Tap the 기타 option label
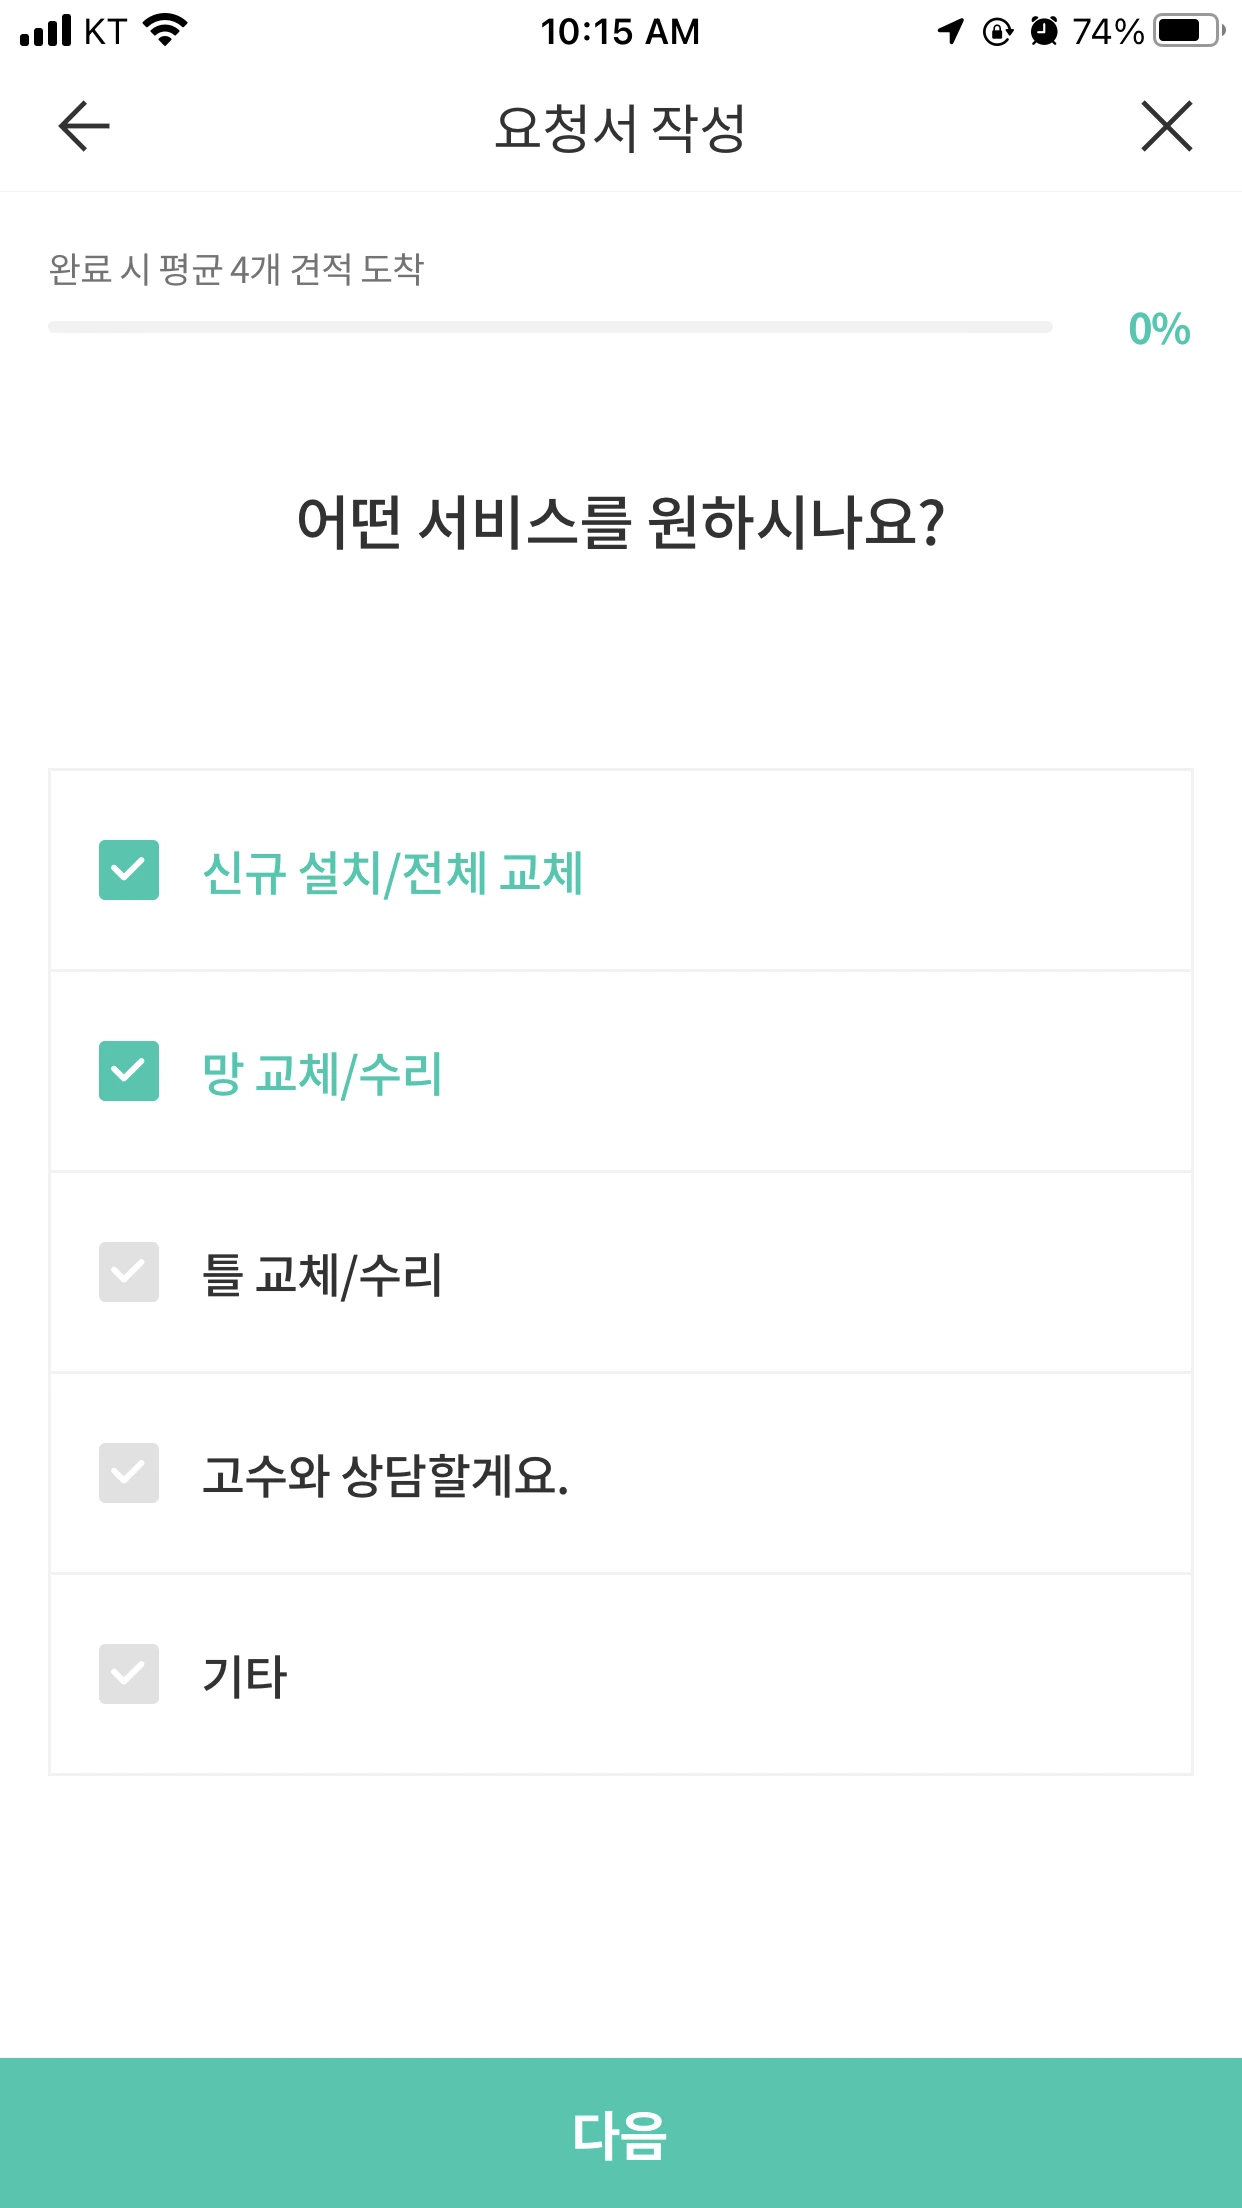This screenshot has width=1242, height=2208. coord(245,1677)
